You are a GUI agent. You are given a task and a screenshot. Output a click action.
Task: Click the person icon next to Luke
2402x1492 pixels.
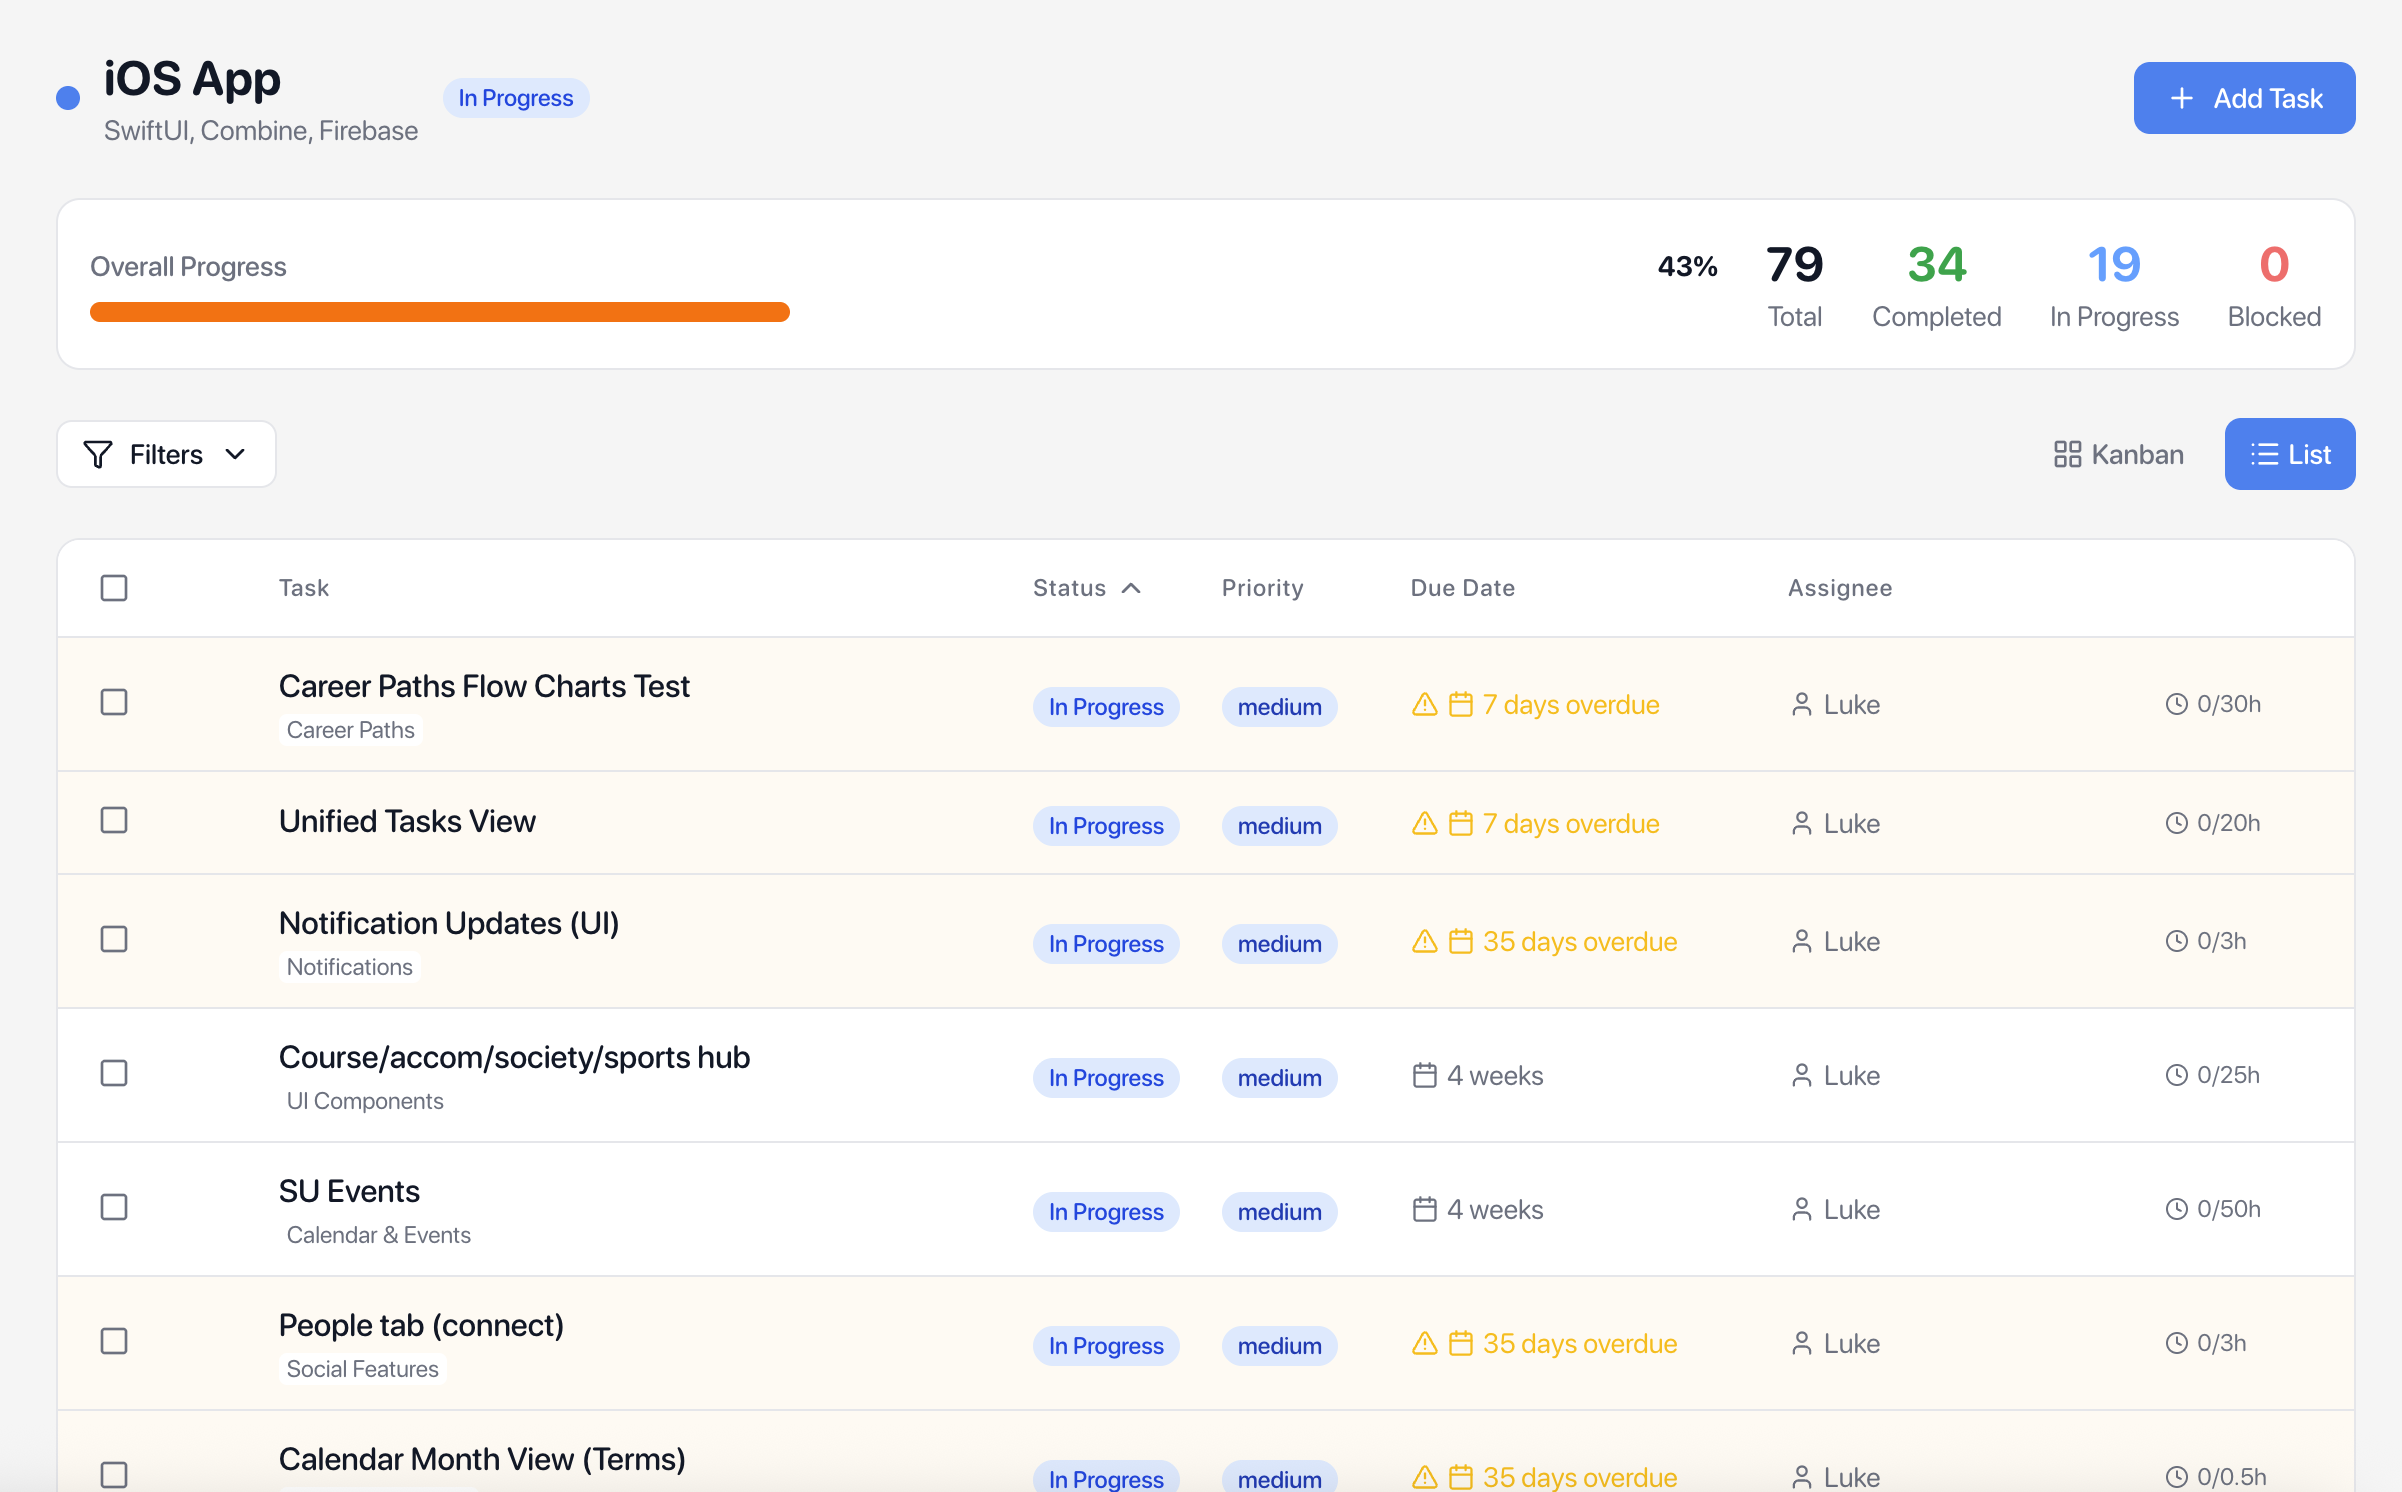1802,704
